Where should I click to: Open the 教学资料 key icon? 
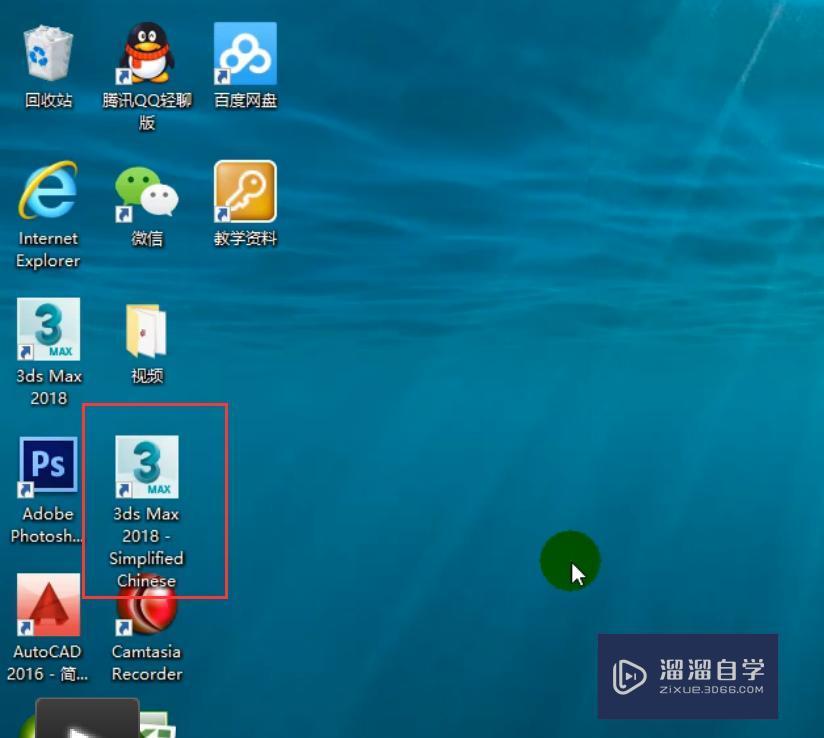[x=245, y=191]
